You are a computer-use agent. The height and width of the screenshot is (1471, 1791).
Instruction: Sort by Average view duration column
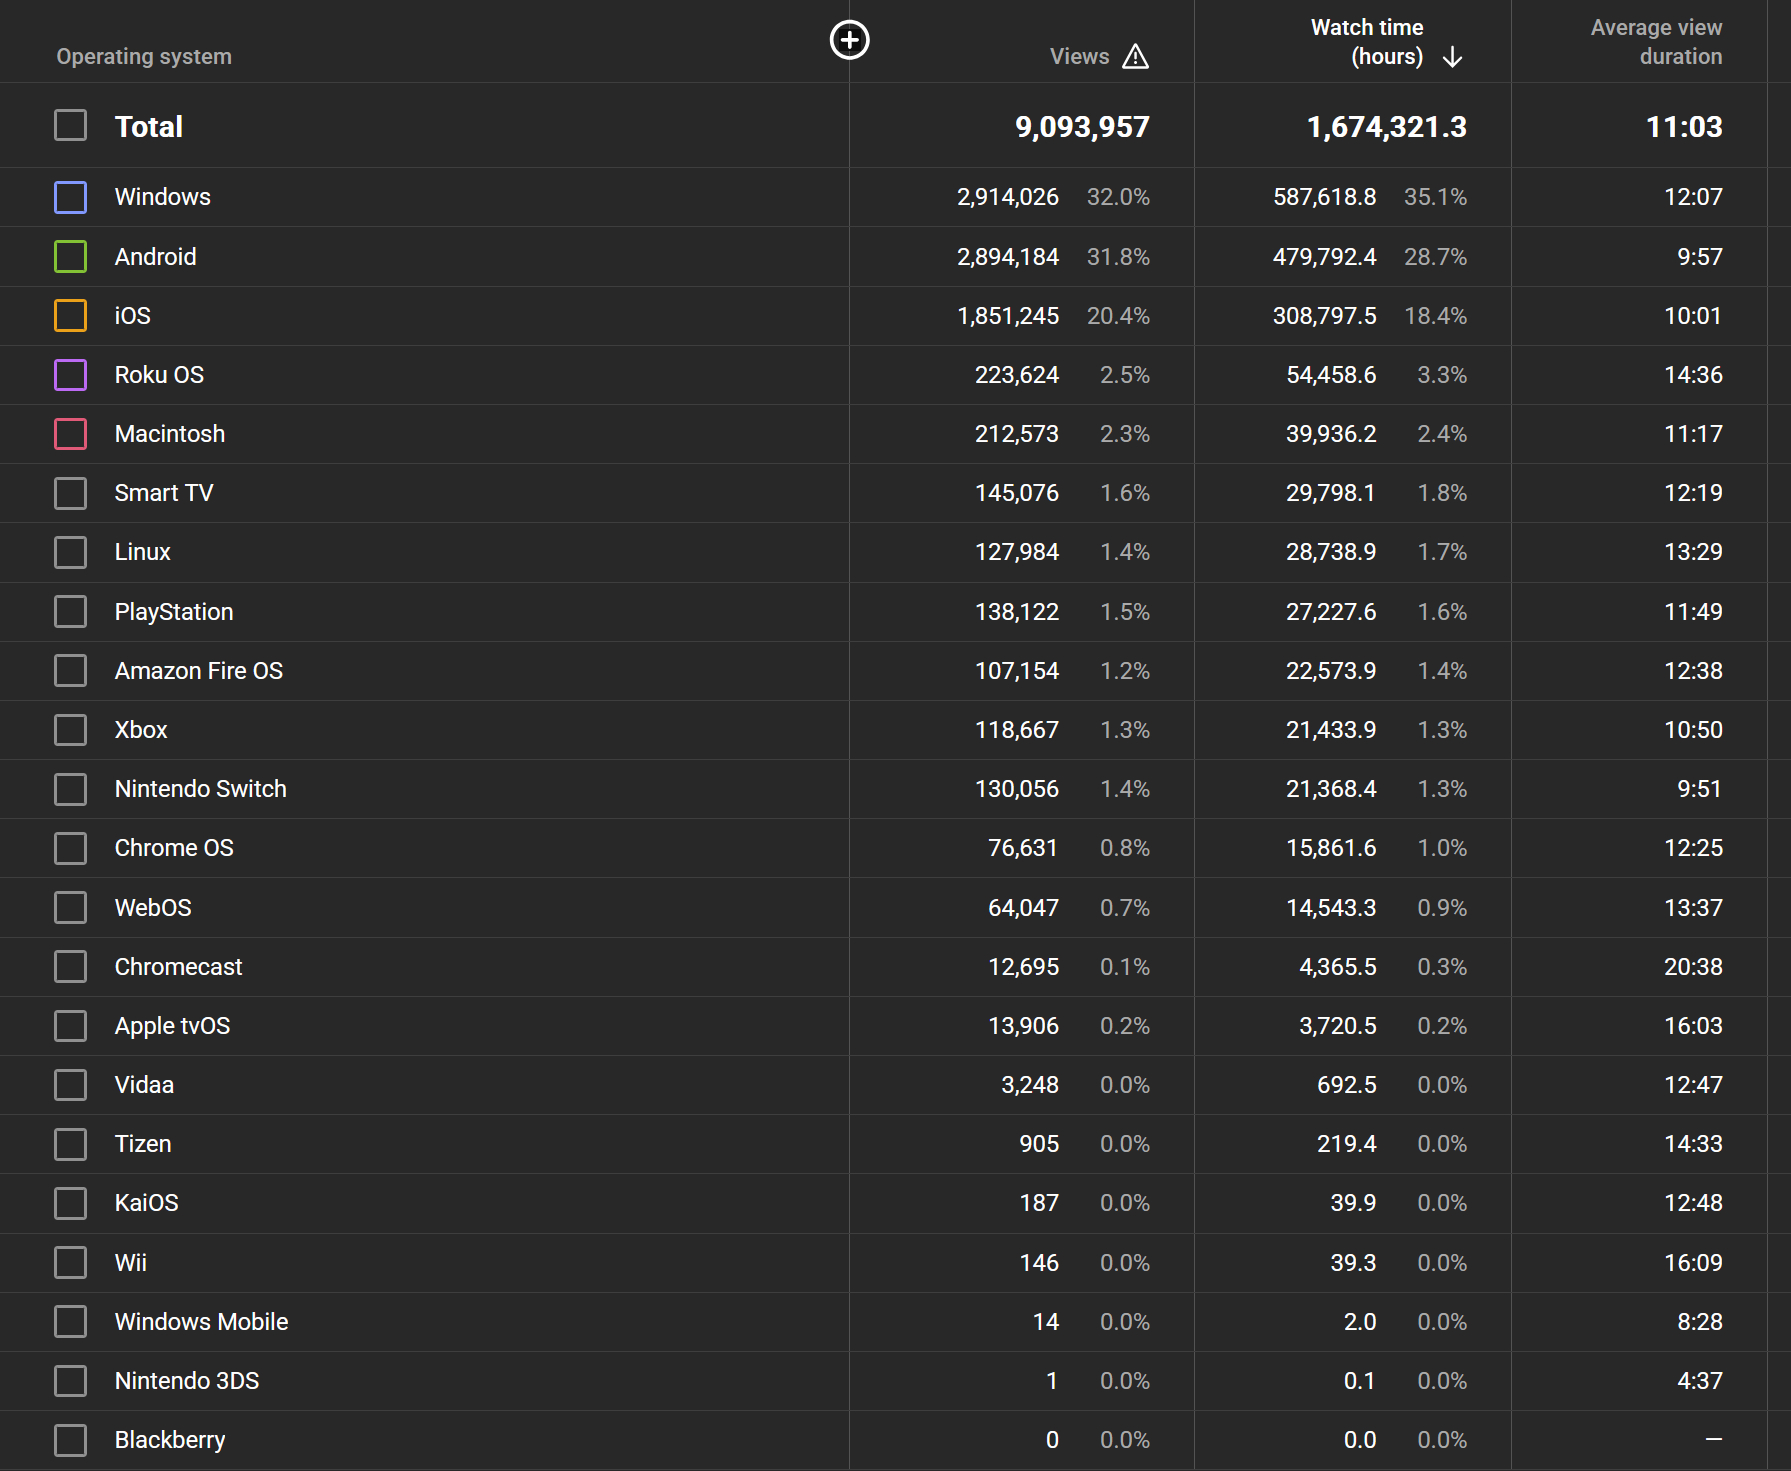tap(1655, 42)
